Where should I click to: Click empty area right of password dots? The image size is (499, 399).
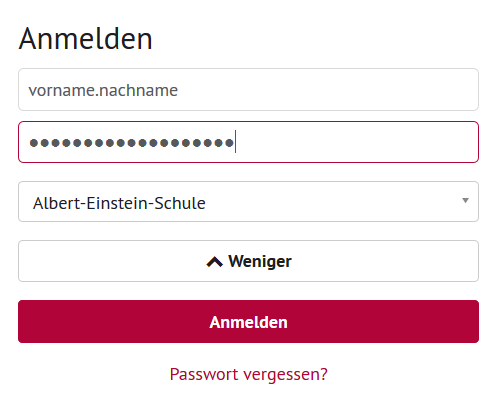click(357, 142)
